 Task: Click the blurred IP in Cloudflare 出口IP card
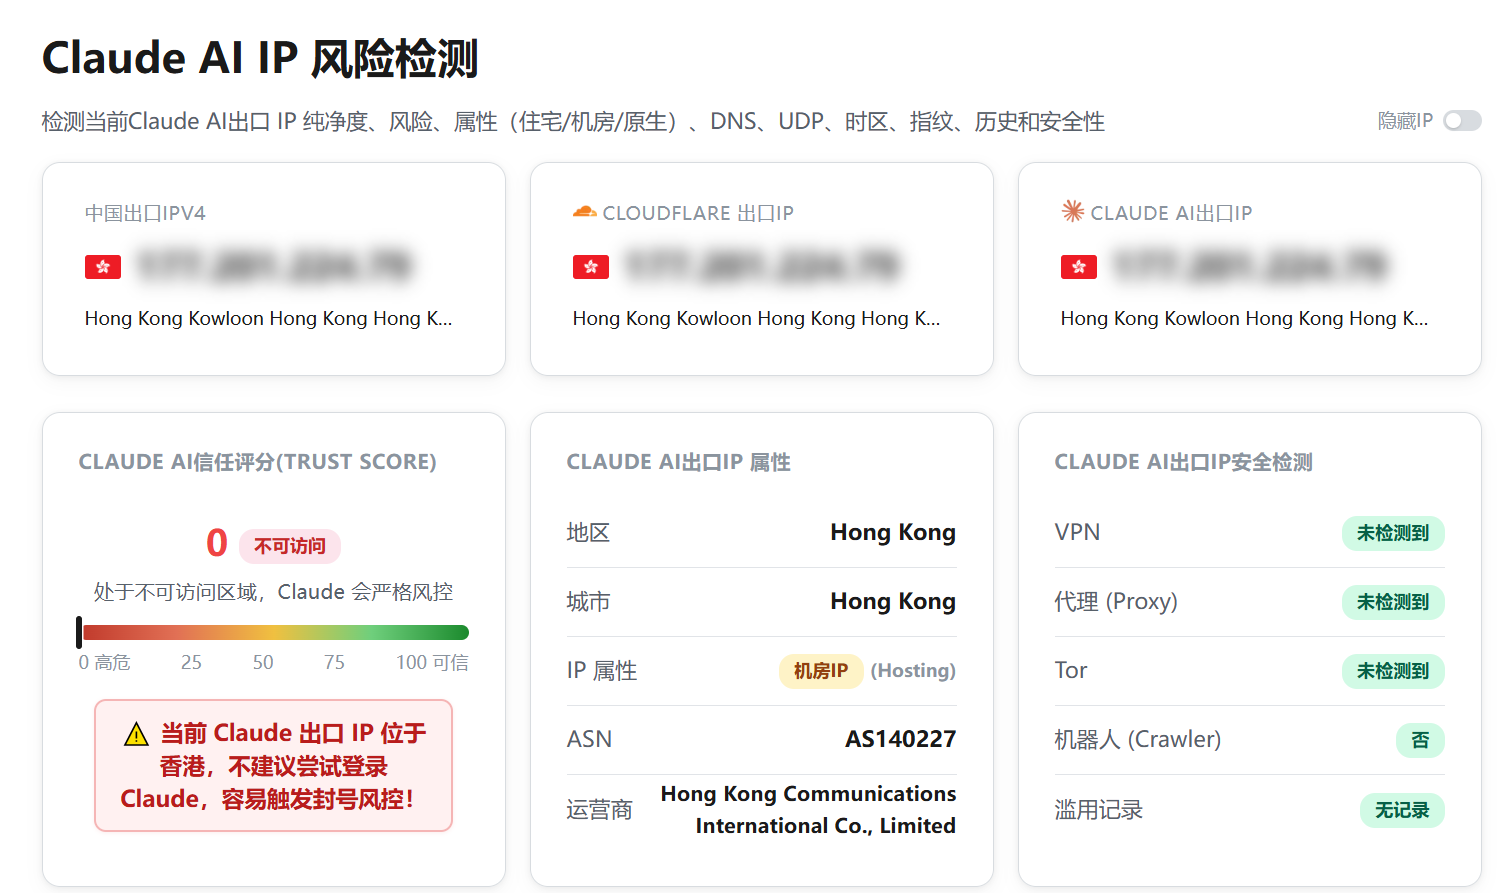(x=763, y=266)
